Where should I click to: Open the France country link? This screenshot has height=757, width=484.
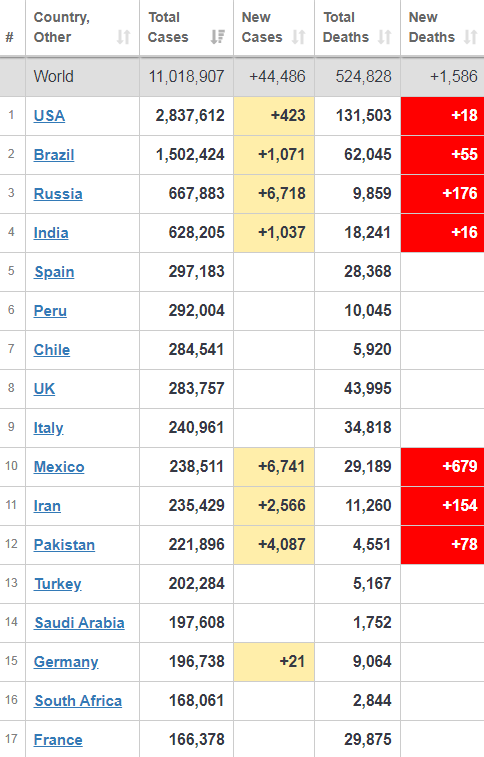click(x=58, y=740)
